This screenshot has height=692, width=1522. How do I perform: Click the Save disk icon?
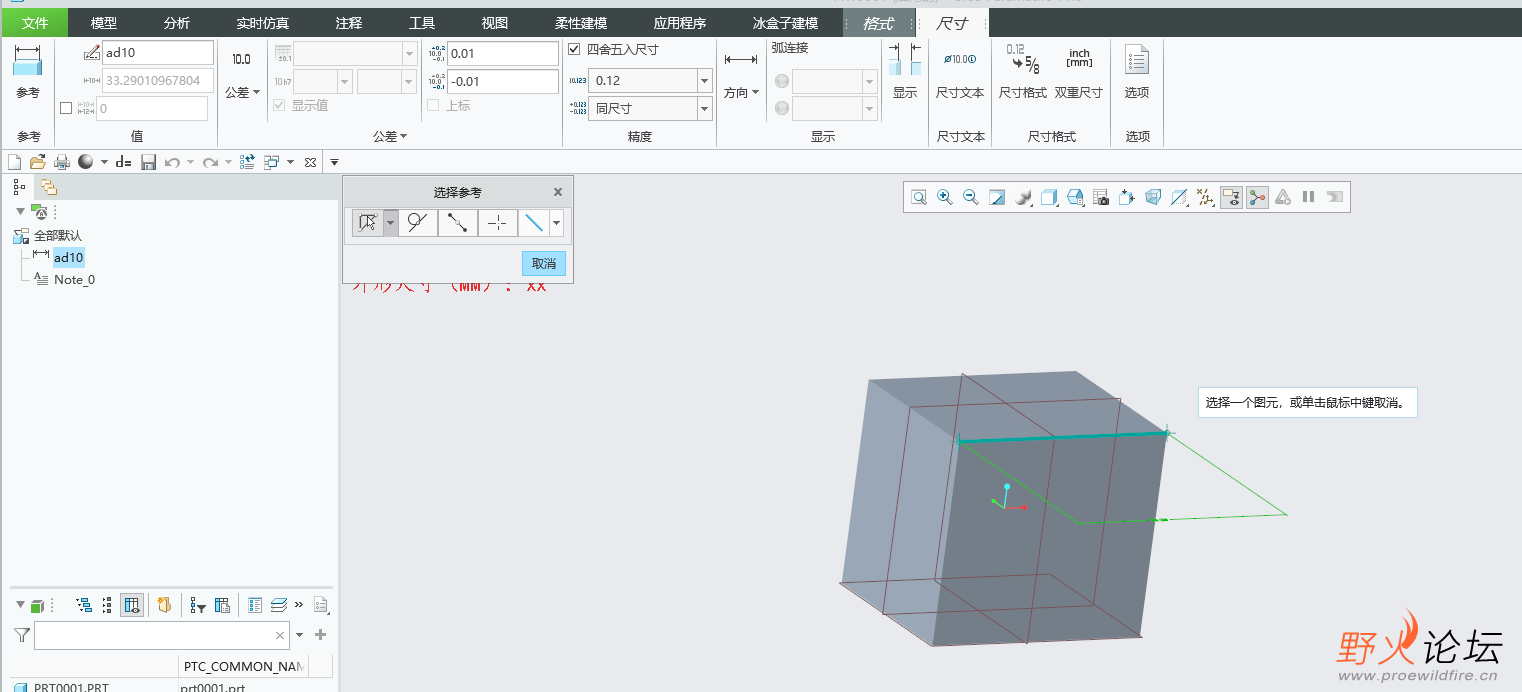(148, 162)
